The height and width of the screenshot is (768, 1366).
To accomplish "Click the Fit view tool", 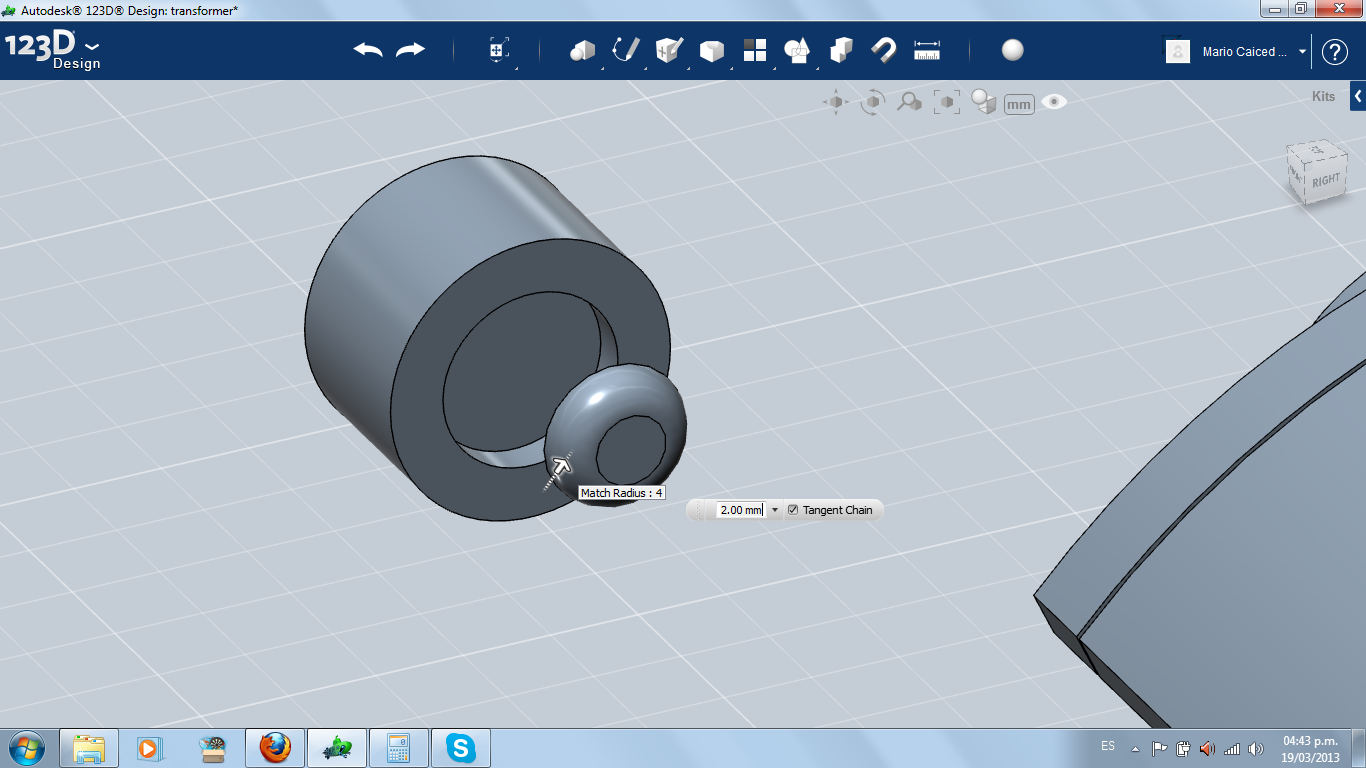I will (947, 102).
